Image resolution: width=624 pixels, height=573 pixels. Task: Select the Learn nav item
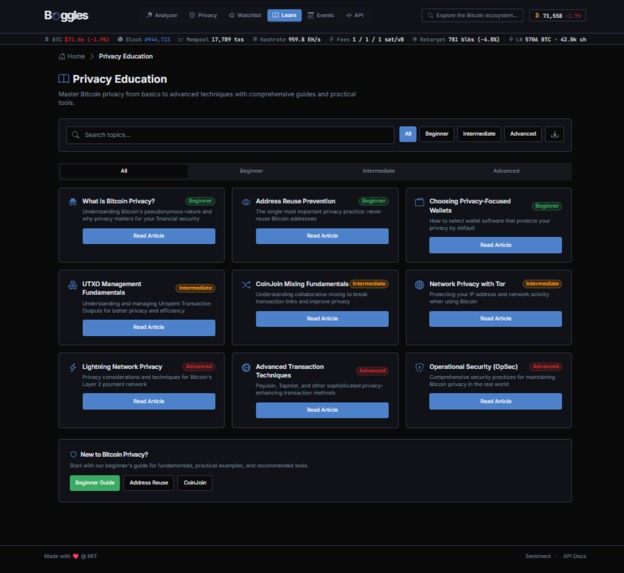284,16
